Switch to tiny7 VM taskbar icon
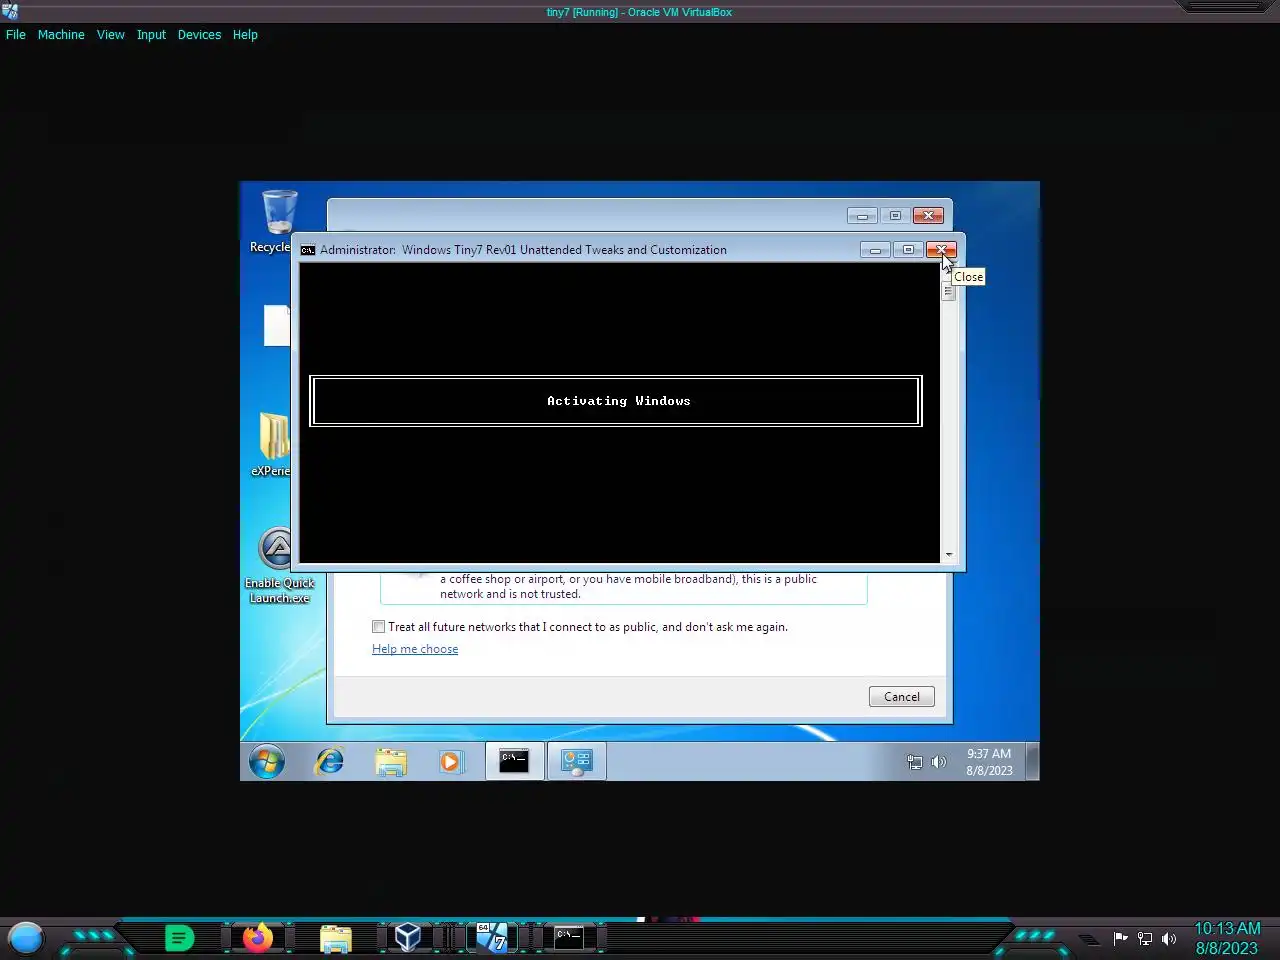 click(x=491, y=938)
